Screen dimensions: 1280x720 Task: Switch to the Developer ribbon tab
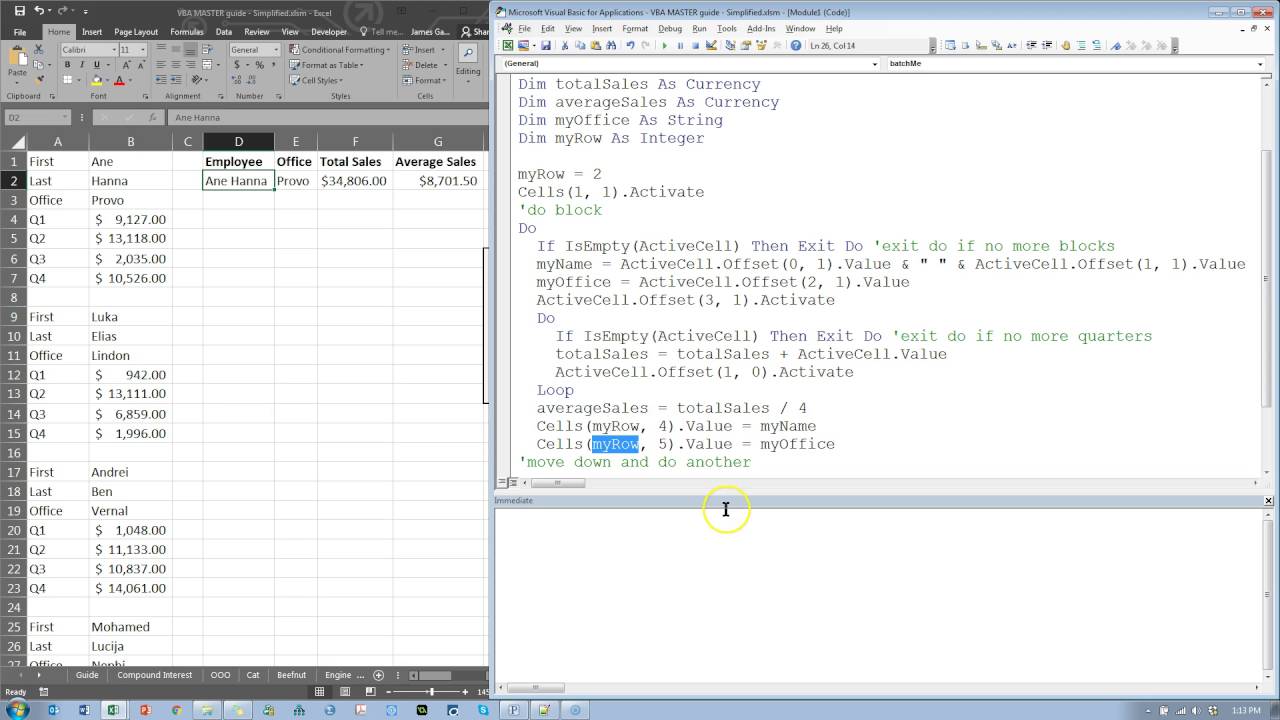(x=329, y=32)
